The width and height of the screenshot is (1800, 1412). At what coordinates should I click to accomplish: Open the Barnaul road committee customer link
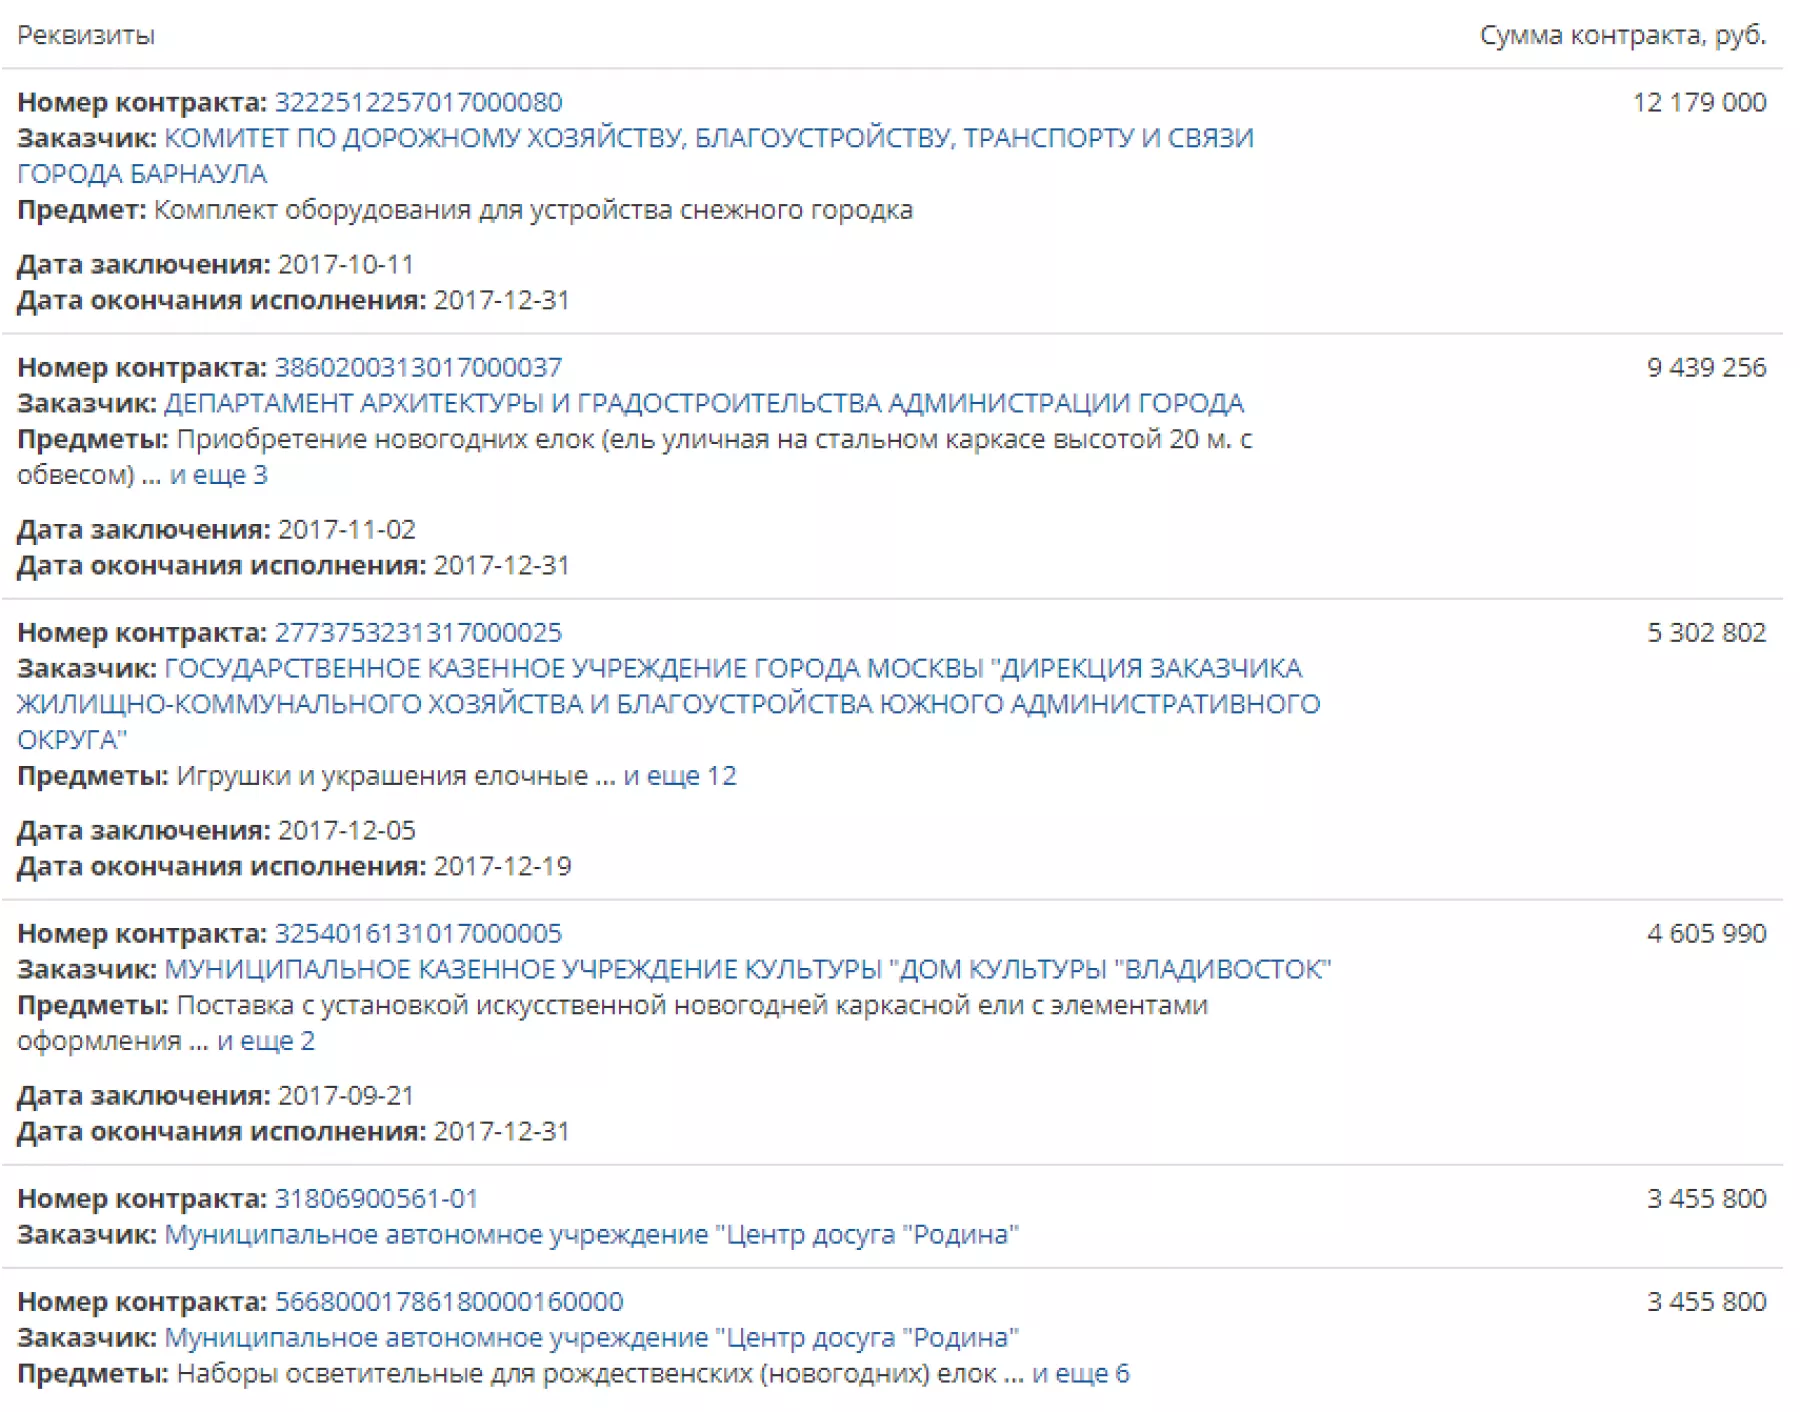[635, 155]
